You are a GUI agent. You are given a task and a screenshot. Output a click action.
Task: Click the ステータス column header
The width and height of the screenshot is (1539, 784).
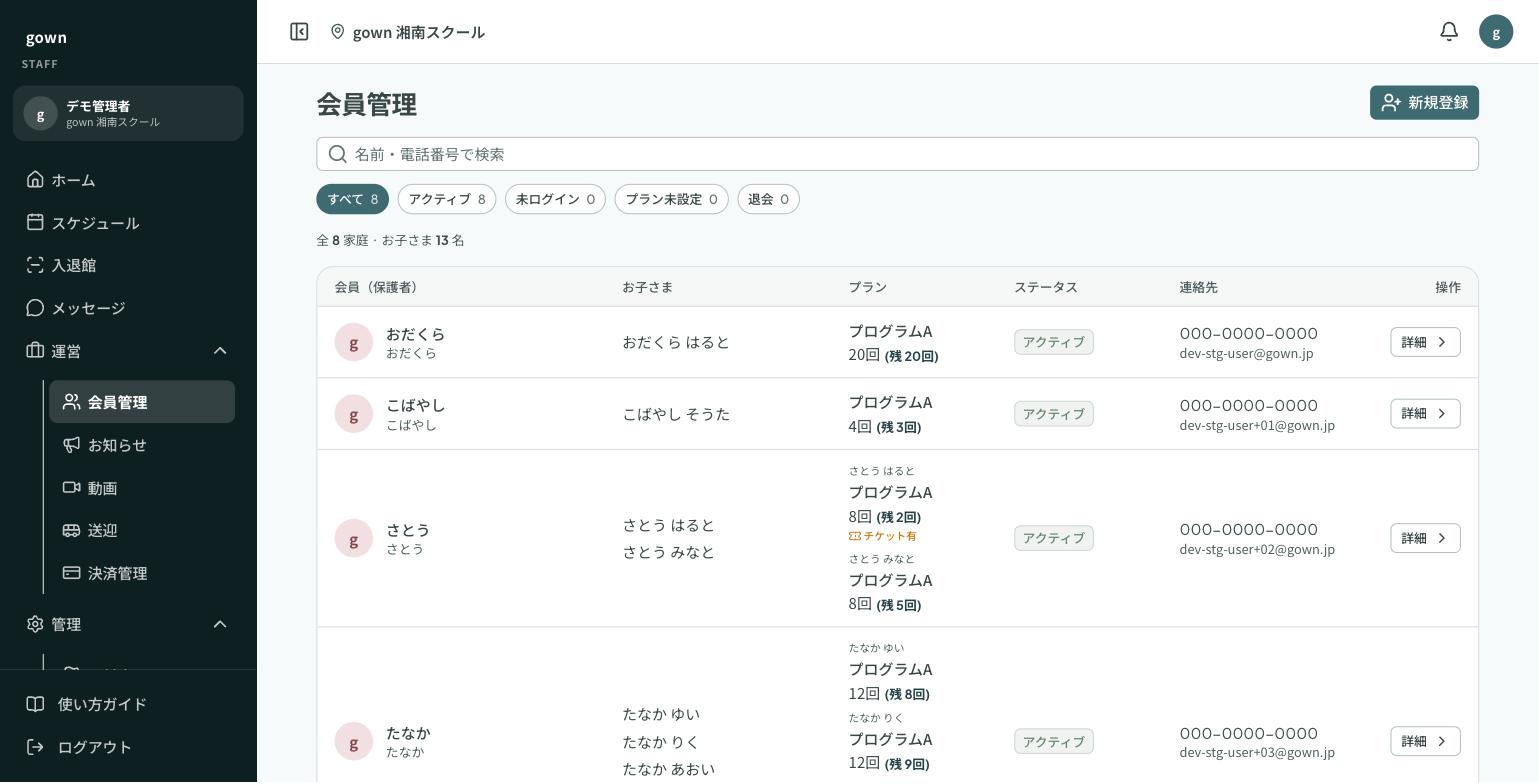pos(1046,287)
